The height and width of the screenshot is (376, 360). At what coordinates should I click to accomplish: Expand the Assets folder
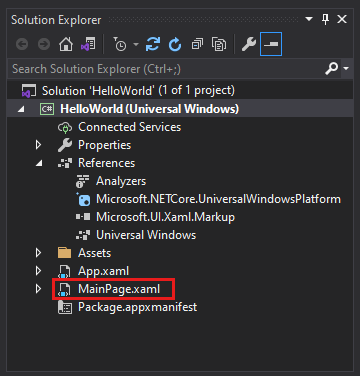click(39, 253)
